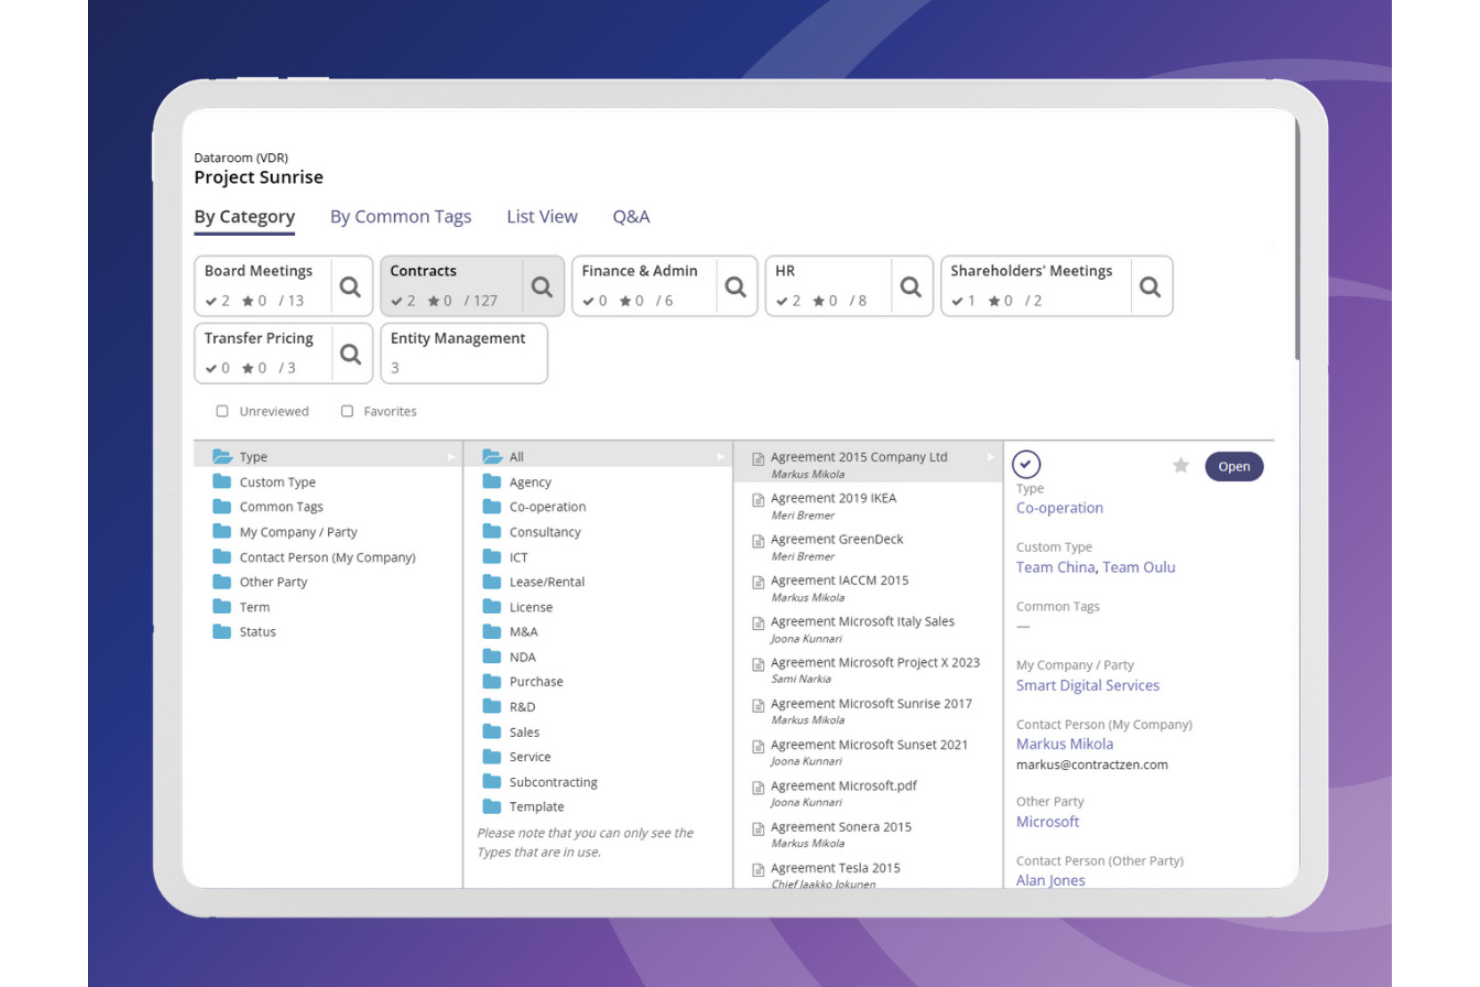Enable the Unreviewed filter checkbox
The width and height of the screenshot is (1480, 987).
tap(222, 410)
